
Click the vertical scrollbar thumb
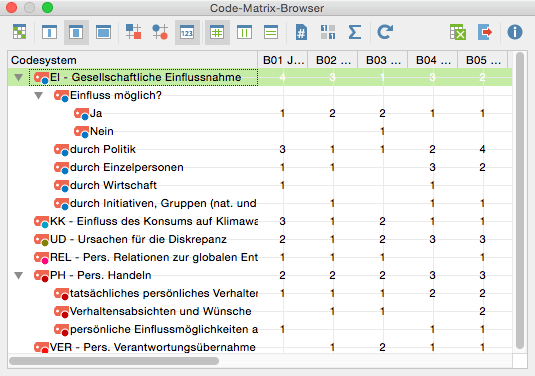[x=520, y=201]
